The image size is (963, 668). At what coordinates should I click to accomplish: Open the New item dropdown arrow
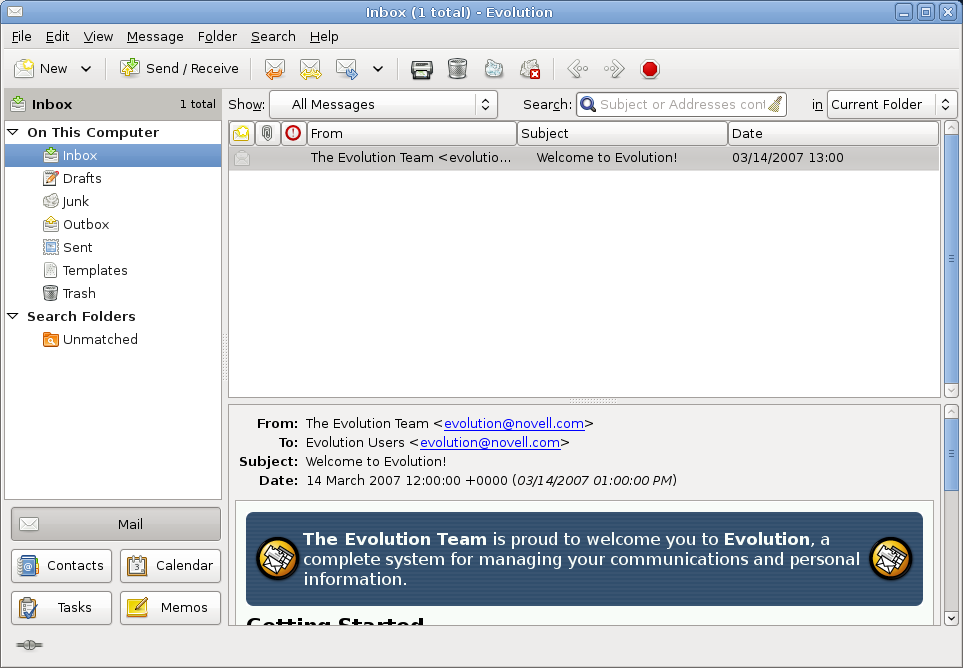(86, 69)
